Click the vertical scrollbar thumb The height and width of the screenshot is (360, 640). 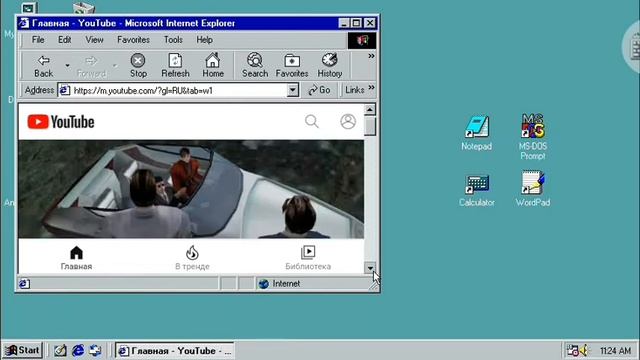(369, 126)
